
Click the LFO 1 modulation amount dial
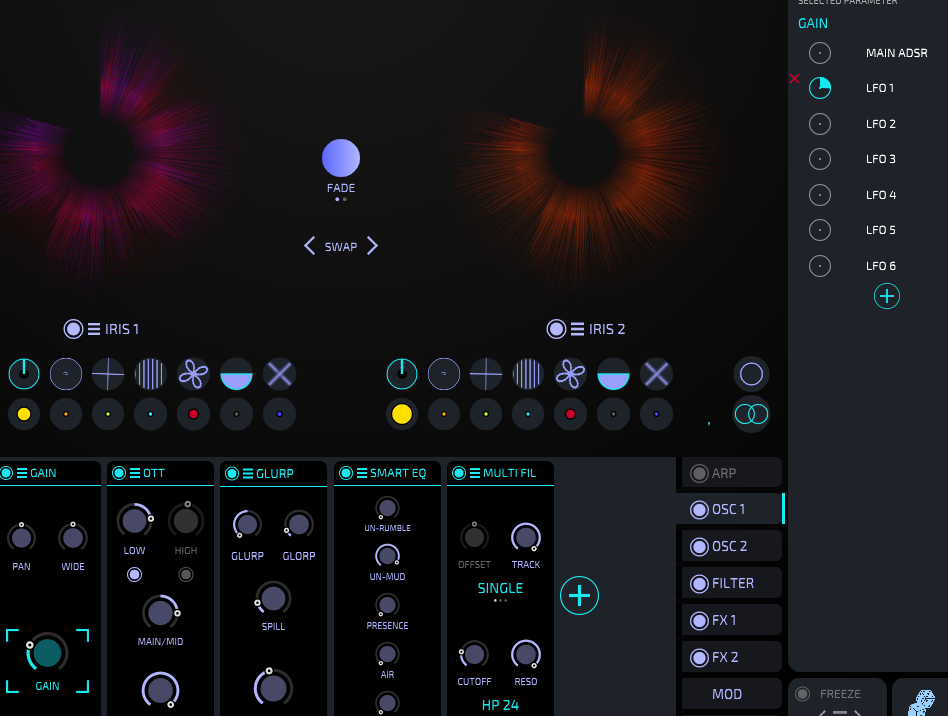click(820, 88)
